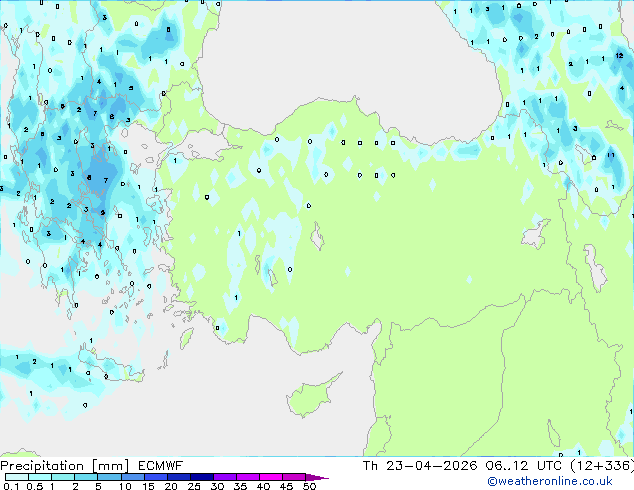Click the 2–5 mm legend color box
The width and height of the screenshot is (634, 490).
[86, 477]
